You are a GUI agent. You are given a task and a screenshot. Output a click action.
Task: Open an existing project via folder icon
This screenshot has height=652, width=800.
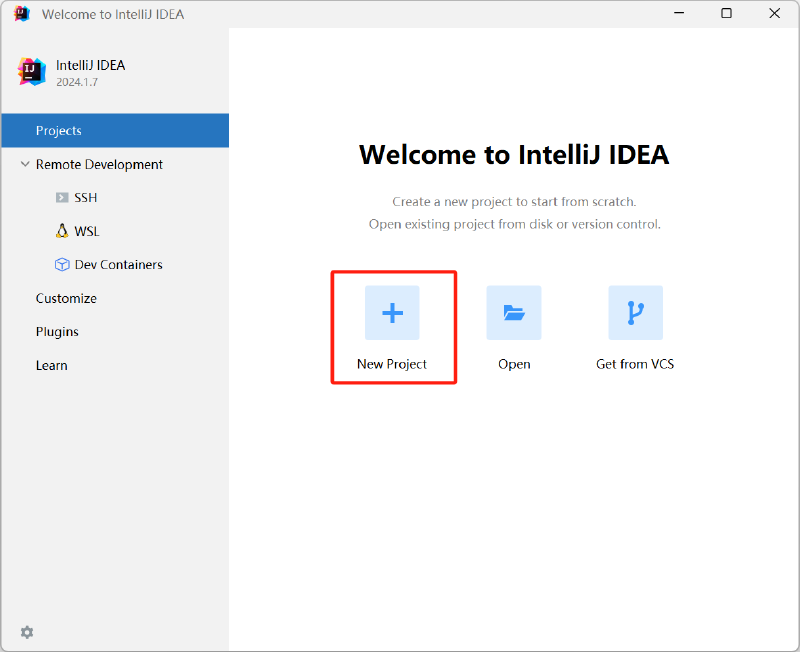coord(514,313)
